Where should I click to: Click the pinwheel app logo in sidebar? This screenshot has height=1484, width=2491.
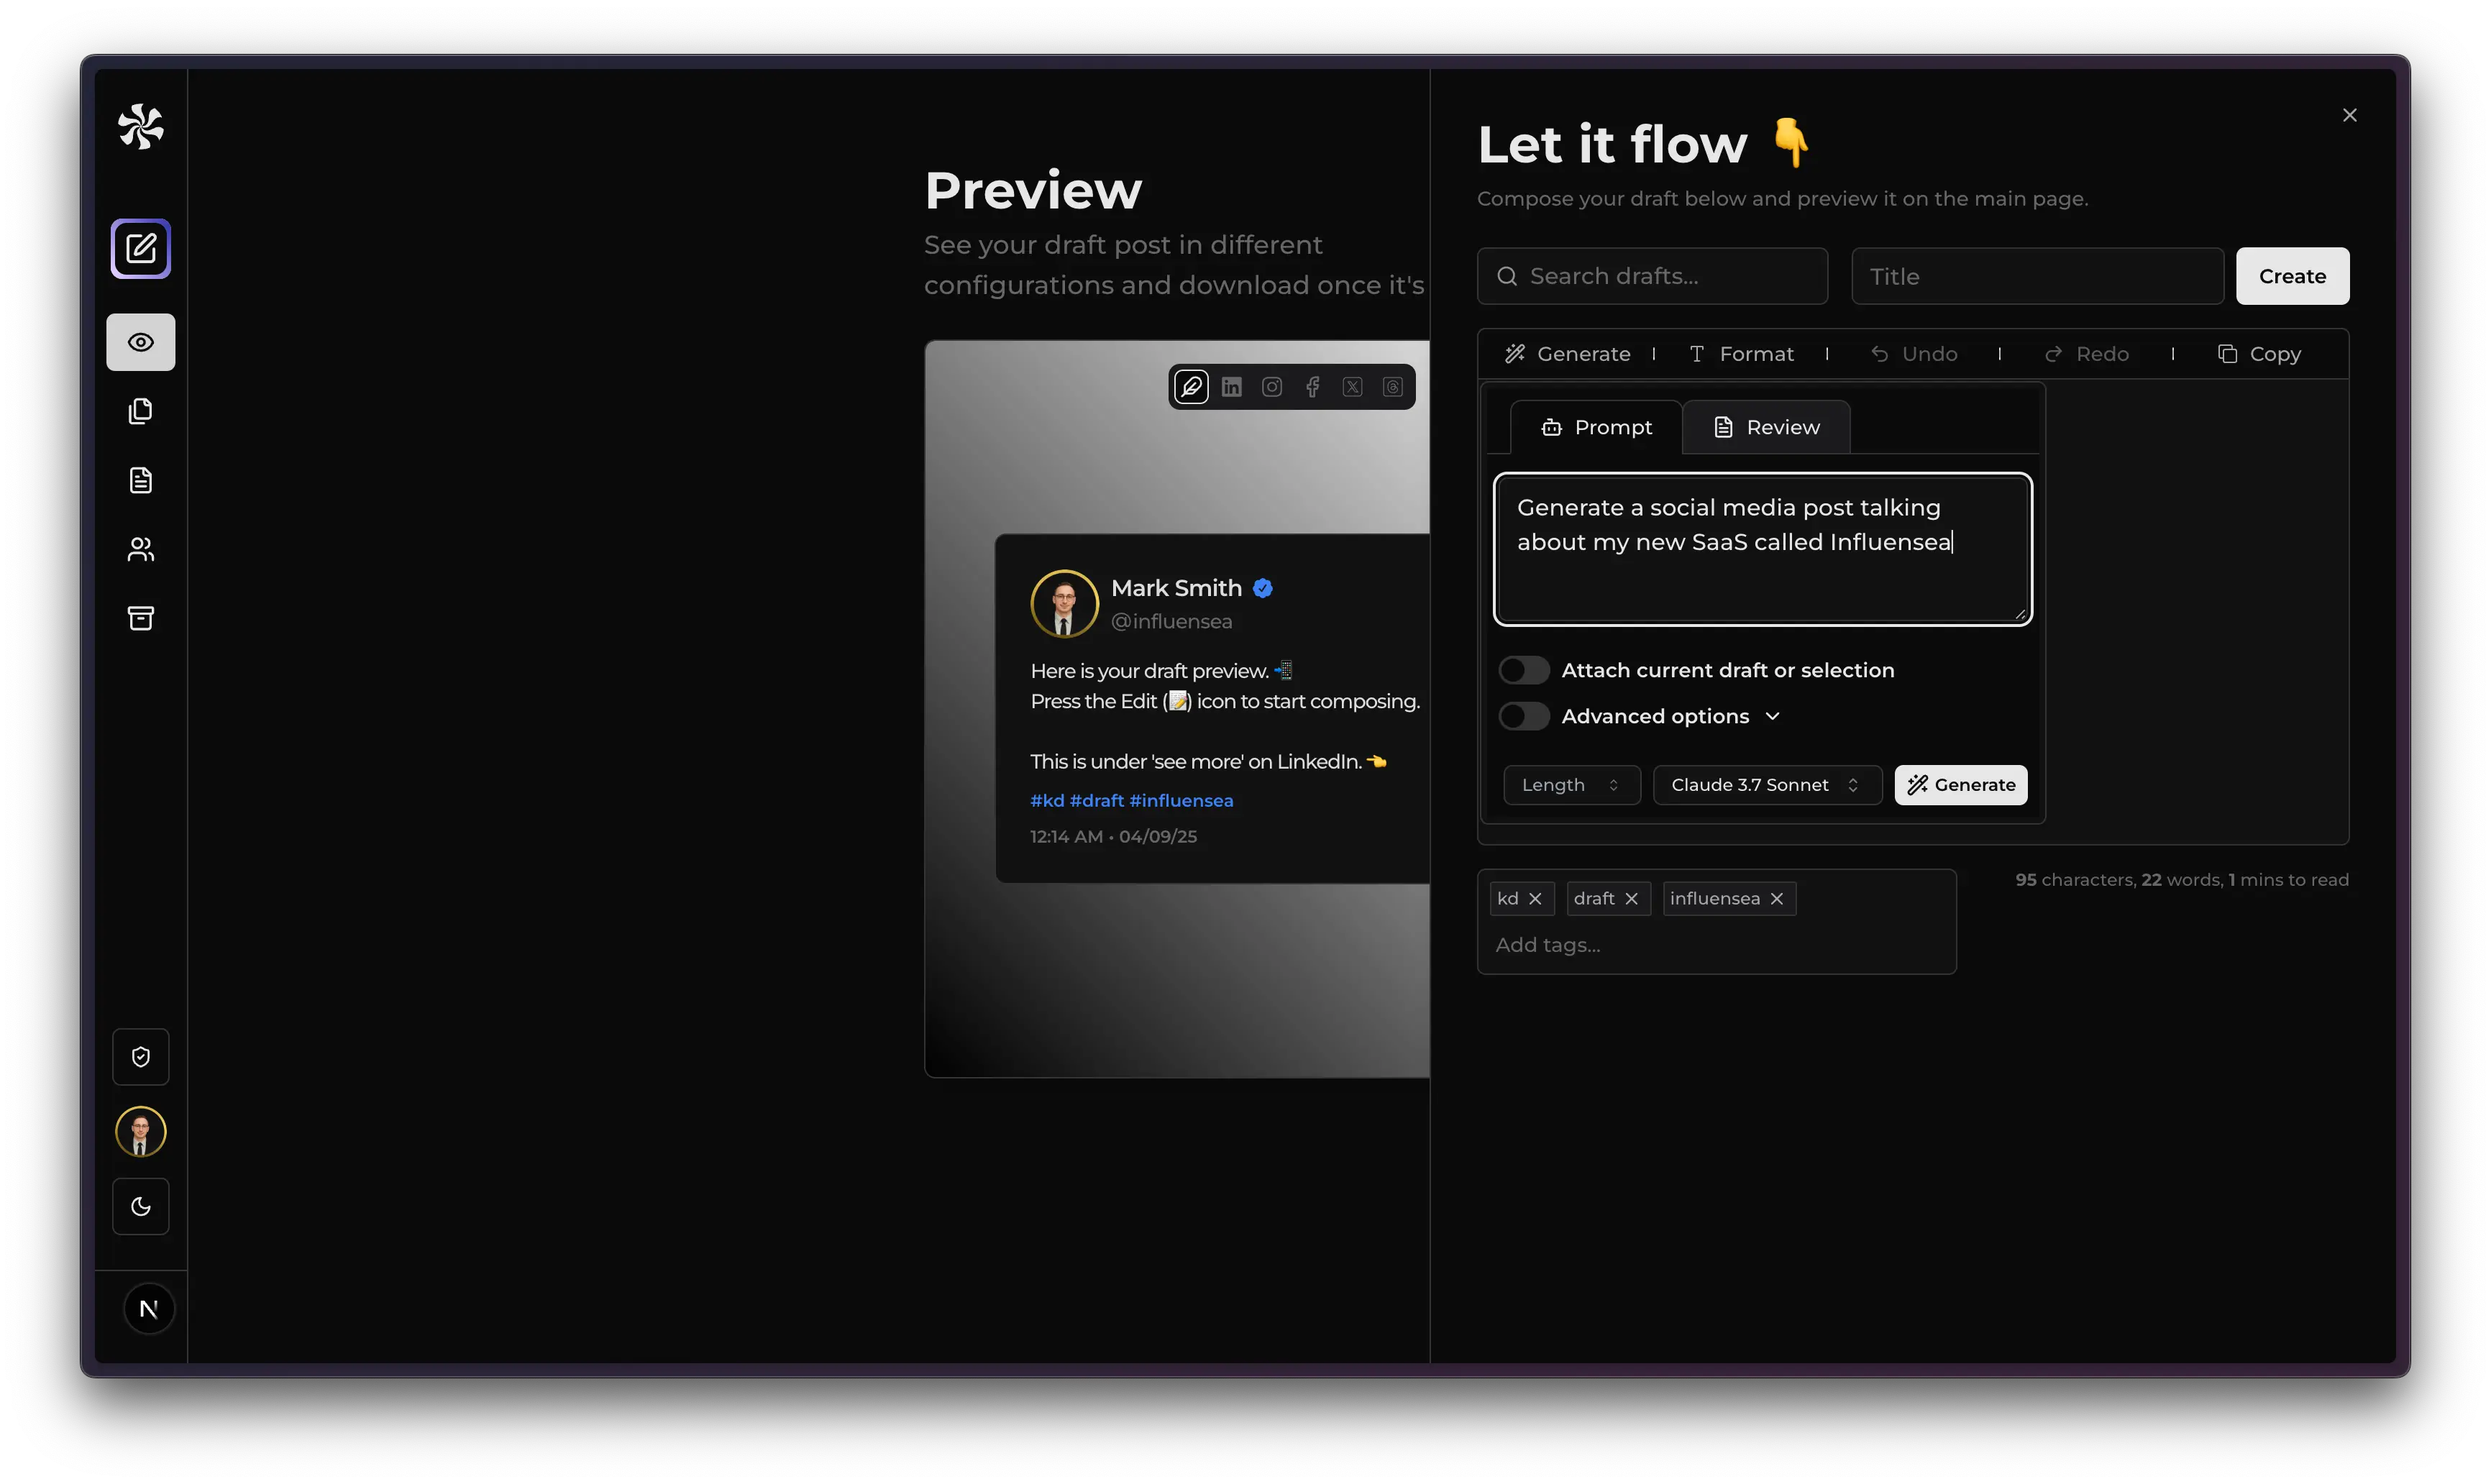140,127
